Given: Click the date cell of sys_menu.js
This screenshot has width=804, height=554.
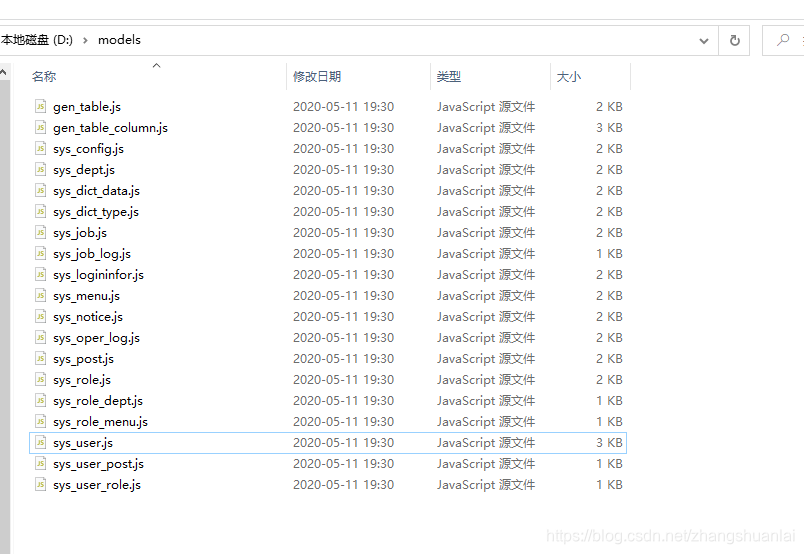Looking at the screenshot, I should click(344, 295).
